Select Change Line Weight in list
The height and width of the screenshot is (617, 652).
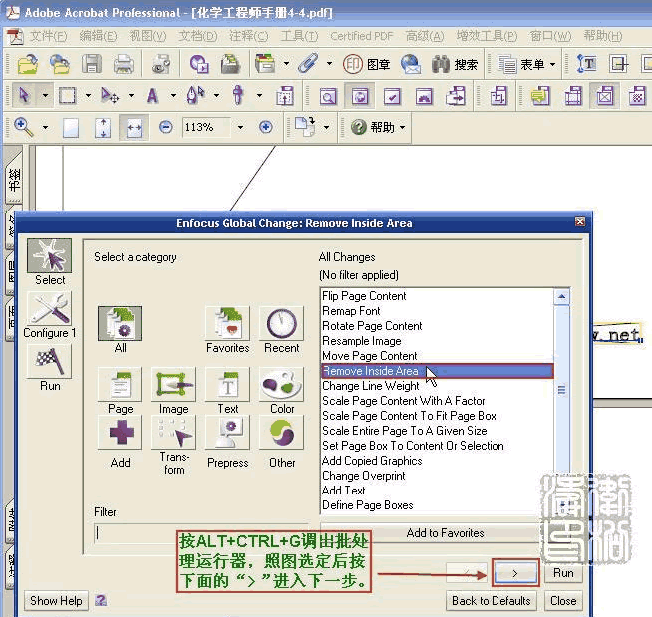[x=437, y=386]
